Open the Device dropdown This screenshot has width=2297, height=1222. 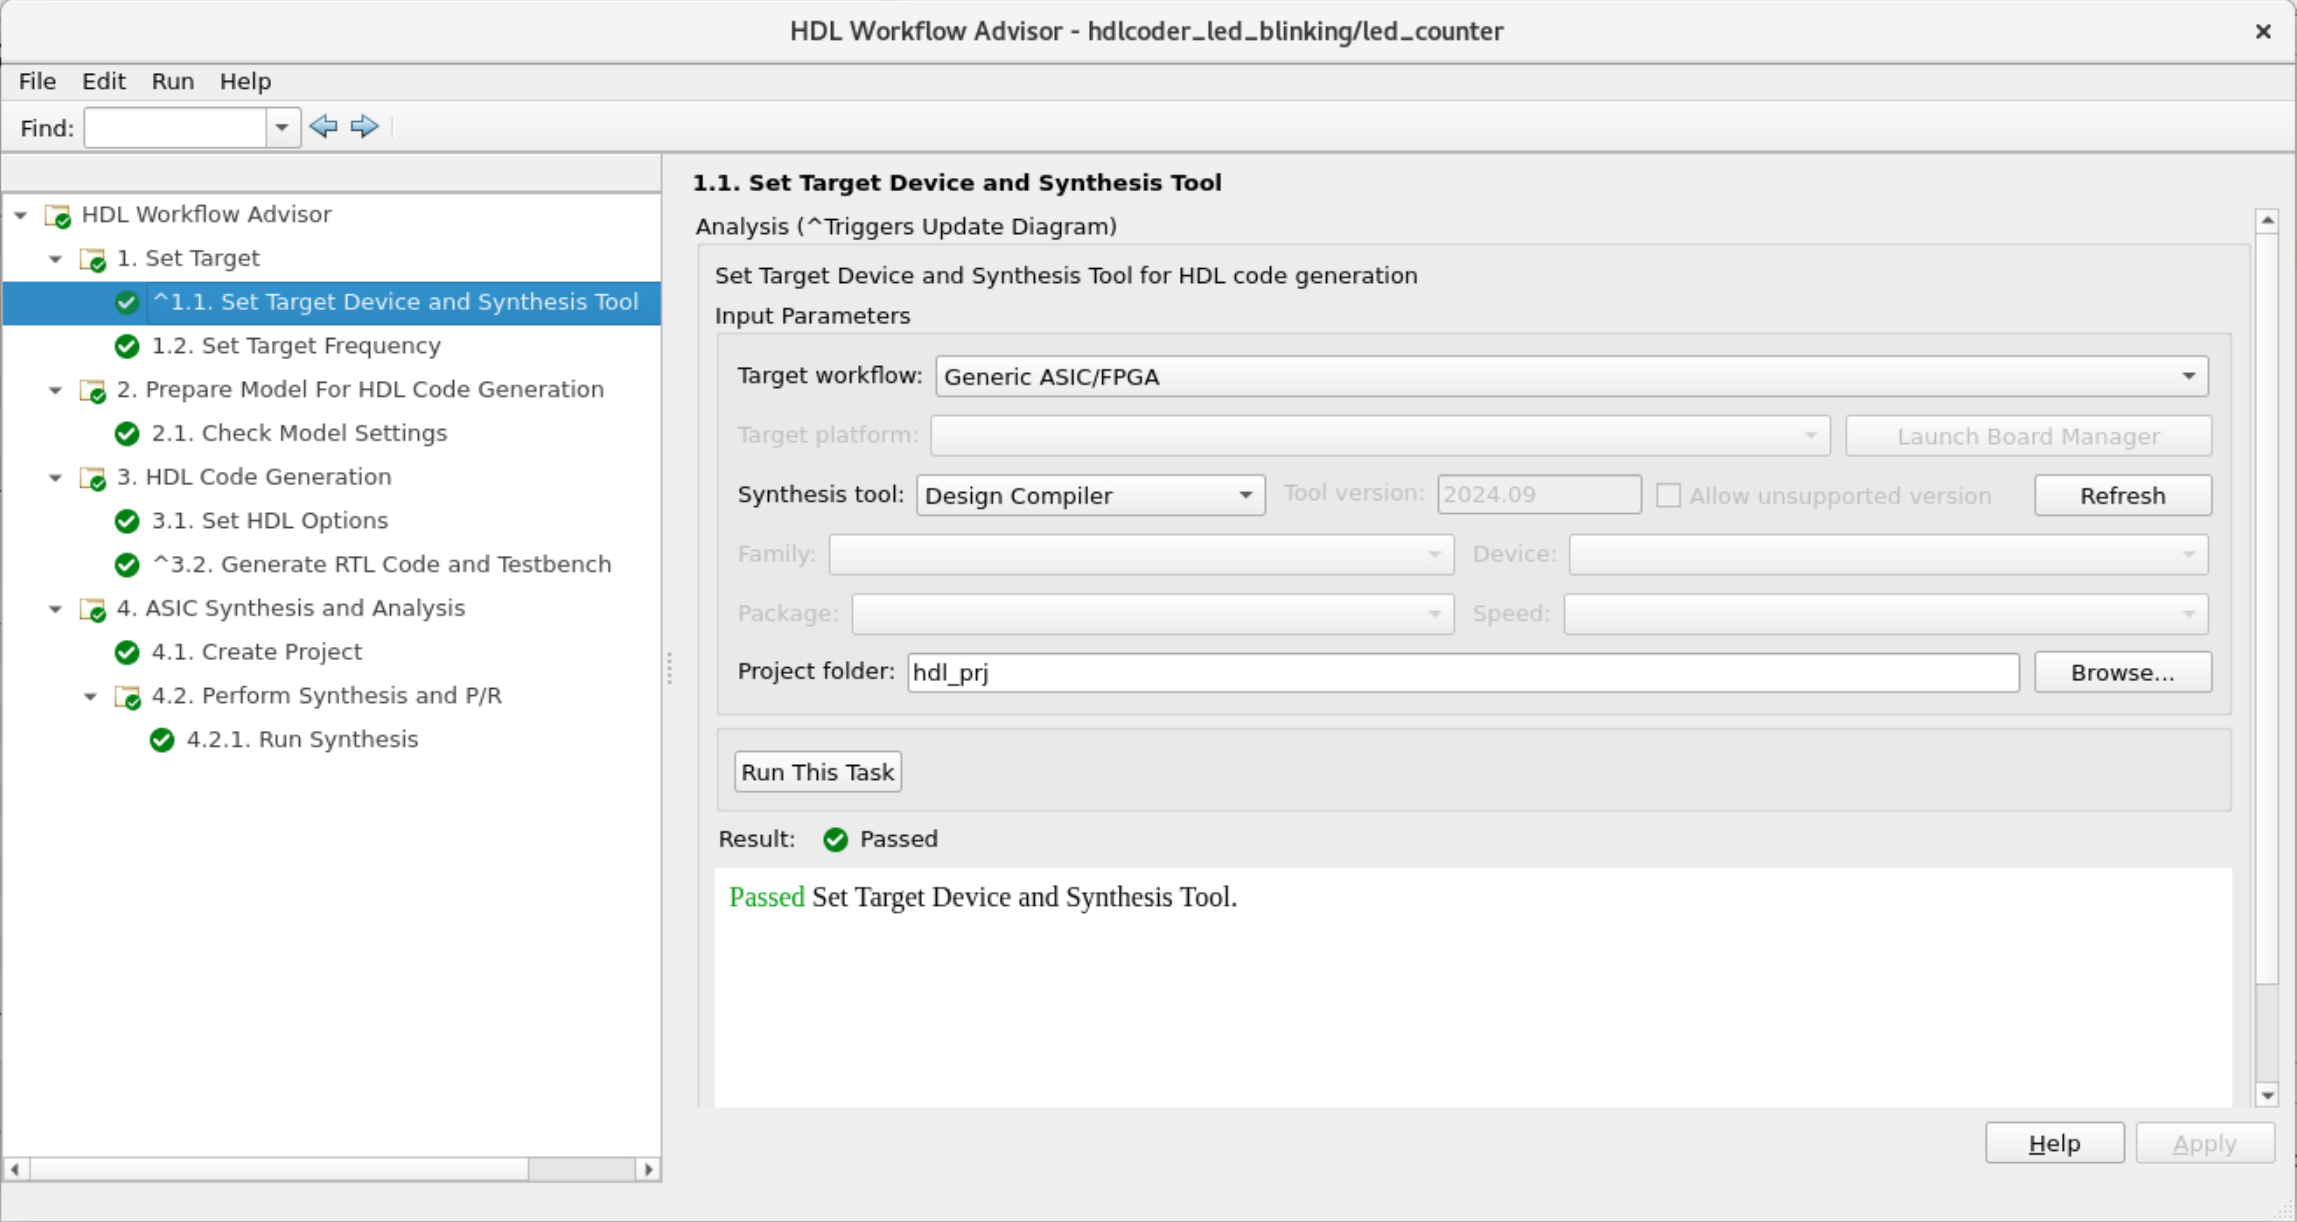(1888, 555)
